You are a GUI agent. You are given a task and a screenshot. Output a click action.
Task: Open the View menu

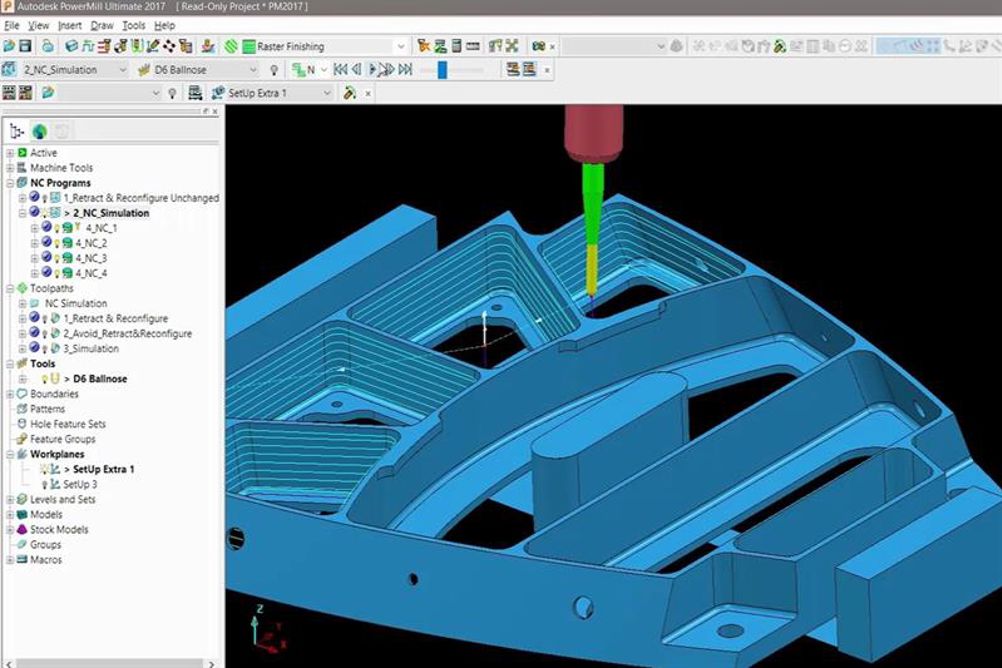tap(38, 26)
